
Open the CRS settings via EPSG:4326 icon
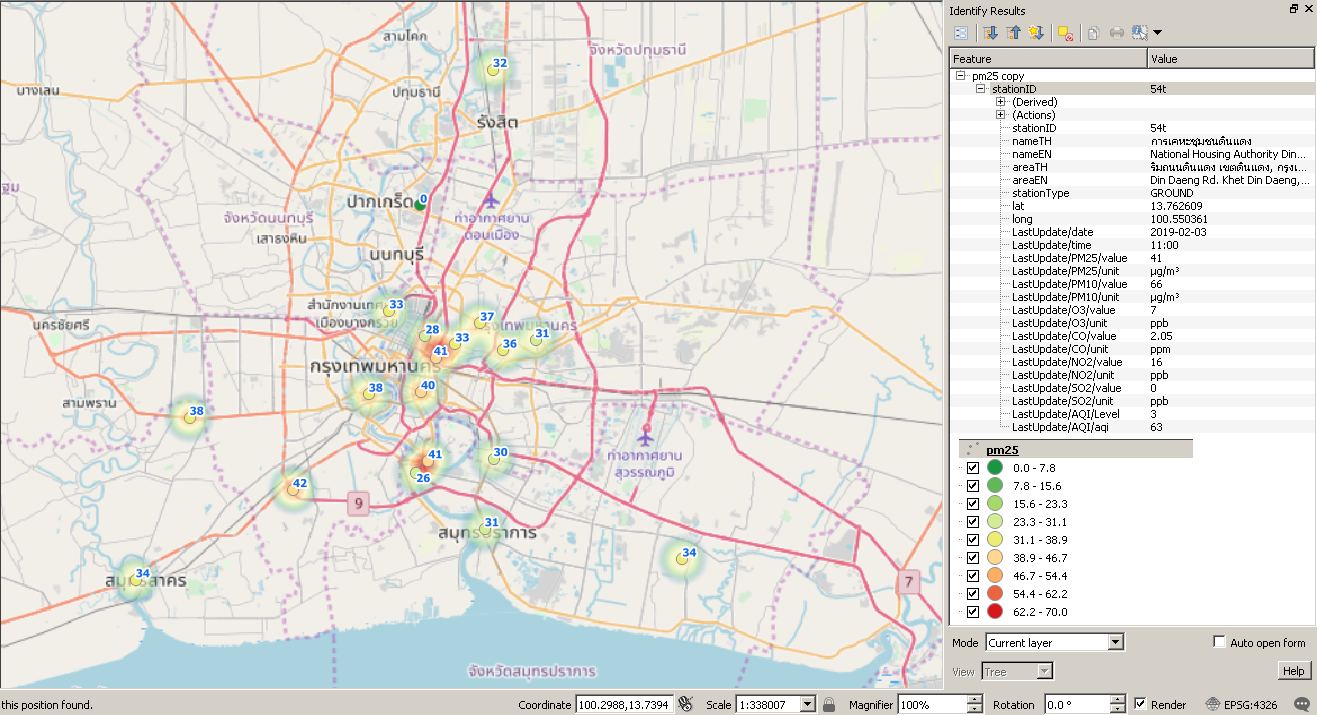pyautogui.click(x=1213, y=704)
